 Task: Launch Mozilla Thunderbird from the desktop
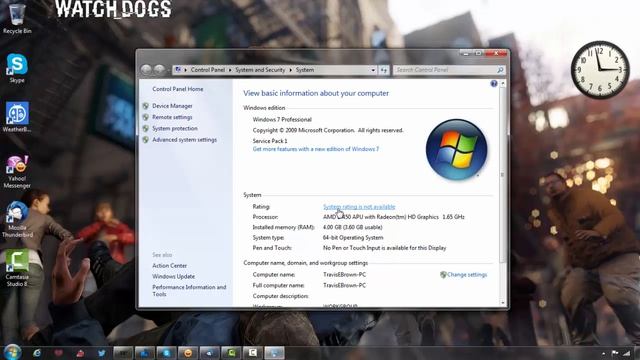pos(17,220)
